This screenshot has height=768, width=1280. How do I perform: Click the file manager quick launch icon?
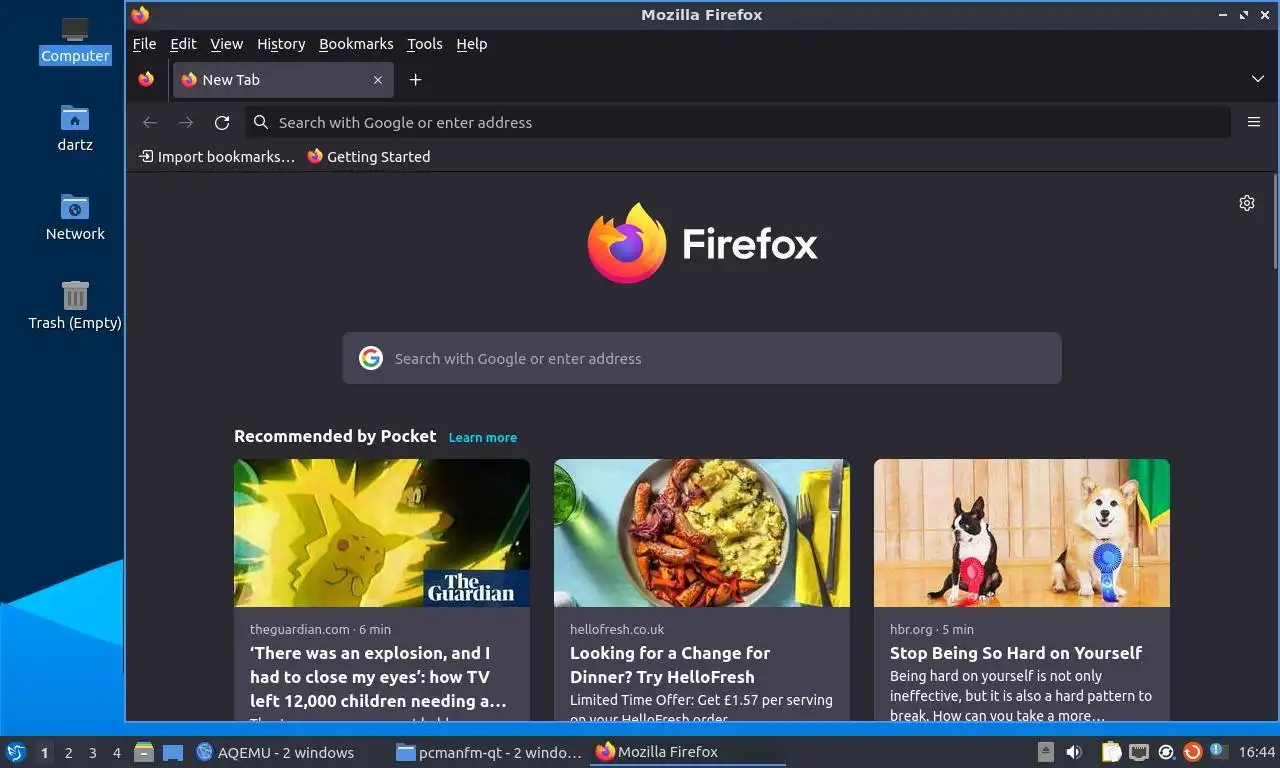[144, 752]
